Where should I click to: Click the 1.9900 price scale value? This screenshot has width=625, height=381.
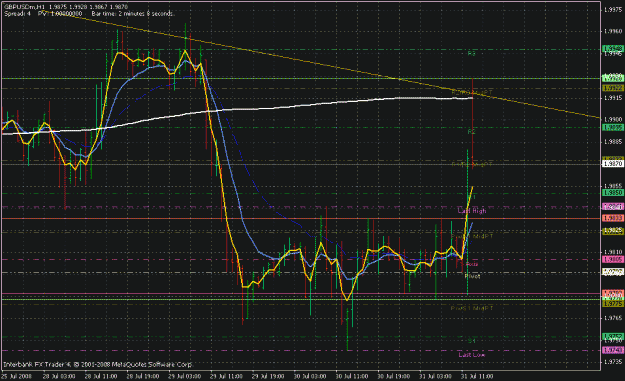pyautogui.click(x=614, y=120)
